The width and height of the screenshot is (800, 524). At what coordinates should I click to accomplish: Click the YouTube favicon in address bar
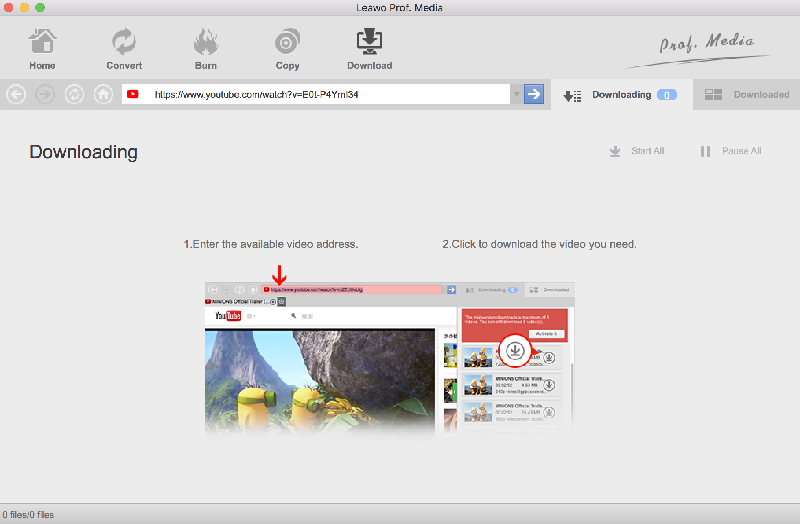133,94
